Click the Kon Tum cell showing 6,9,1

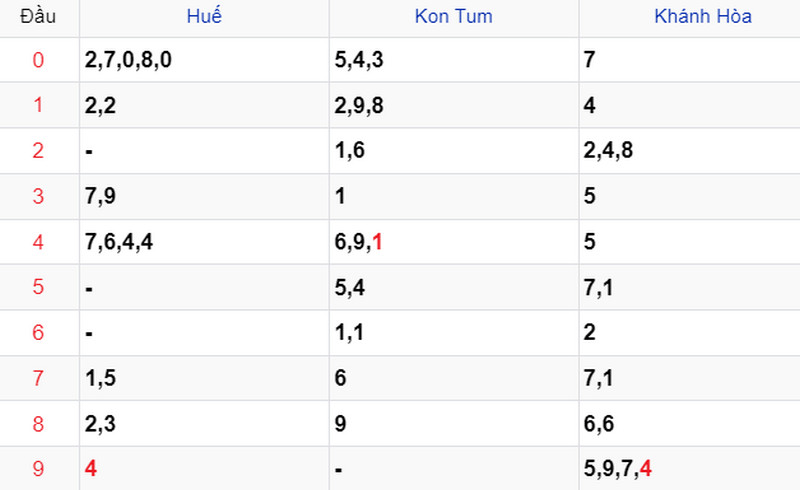point(454,242)
